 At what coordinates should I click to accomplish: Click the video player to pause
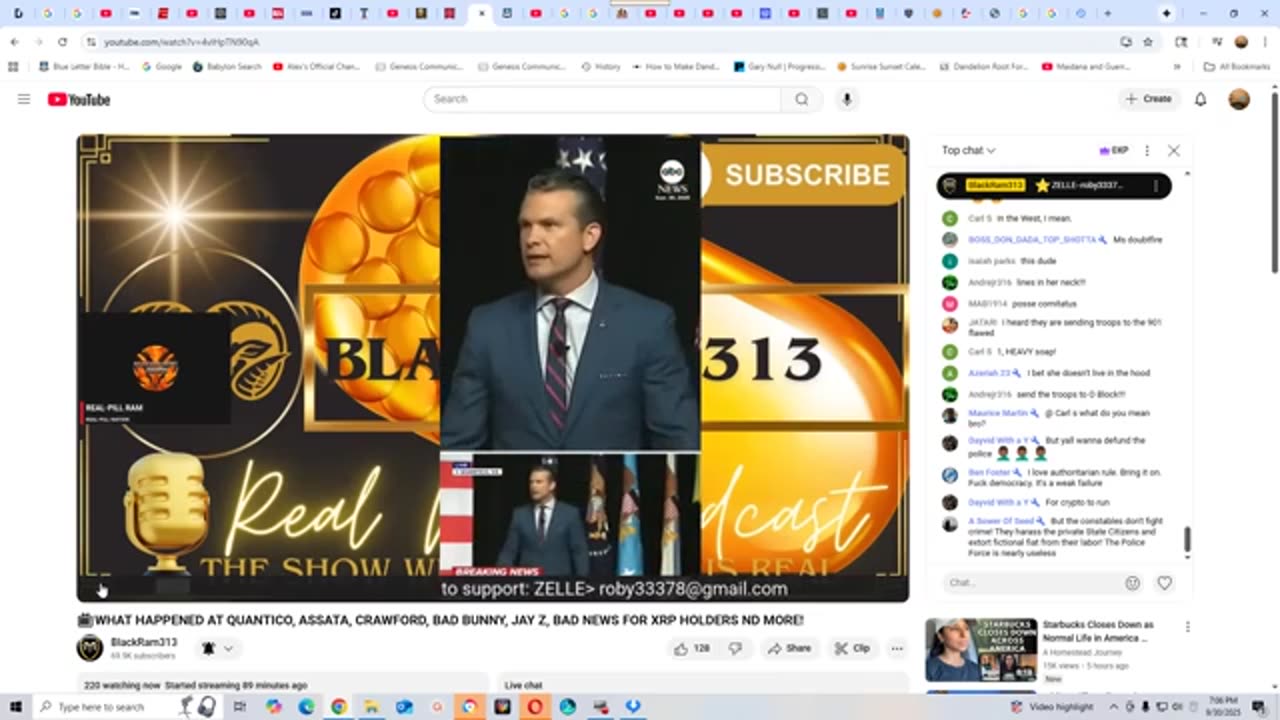(493, 368)
